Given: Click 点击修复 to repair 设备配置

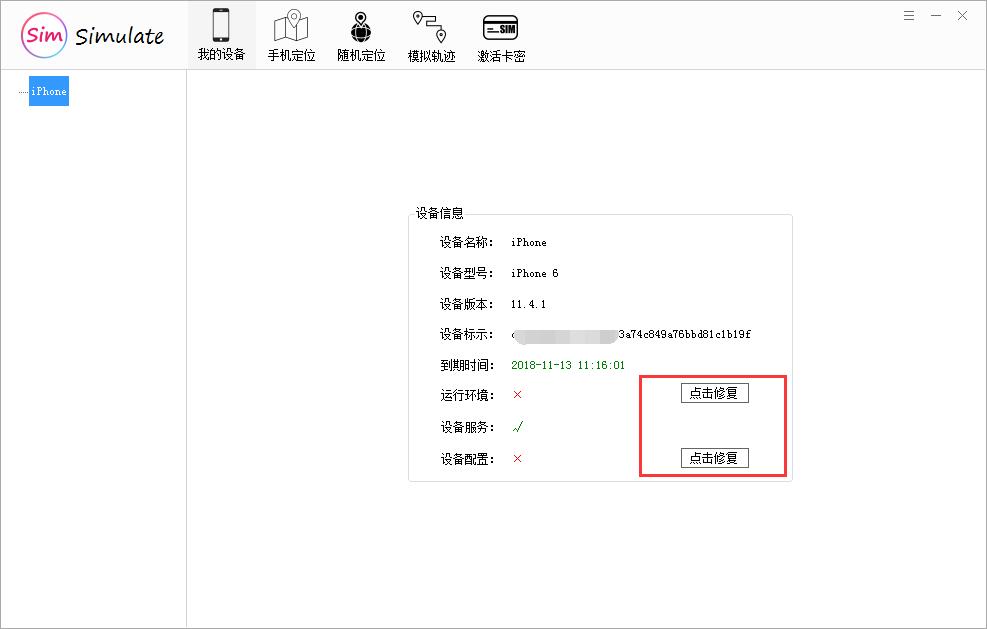Looking at the screenshot, I should (x=714, y=457).
